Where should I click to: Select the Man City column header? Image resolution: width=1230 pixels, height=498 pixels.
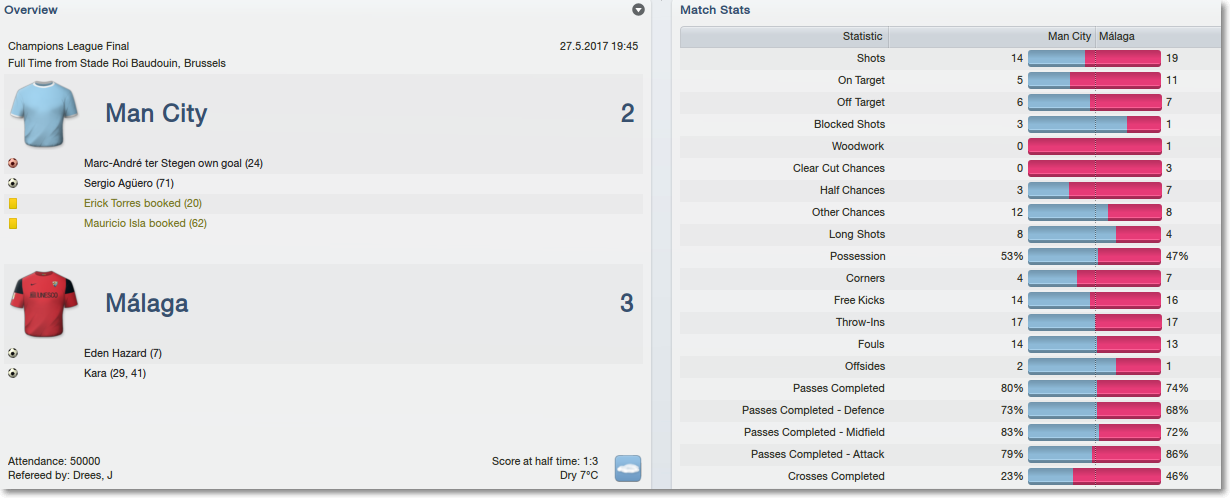pos(992,37)
